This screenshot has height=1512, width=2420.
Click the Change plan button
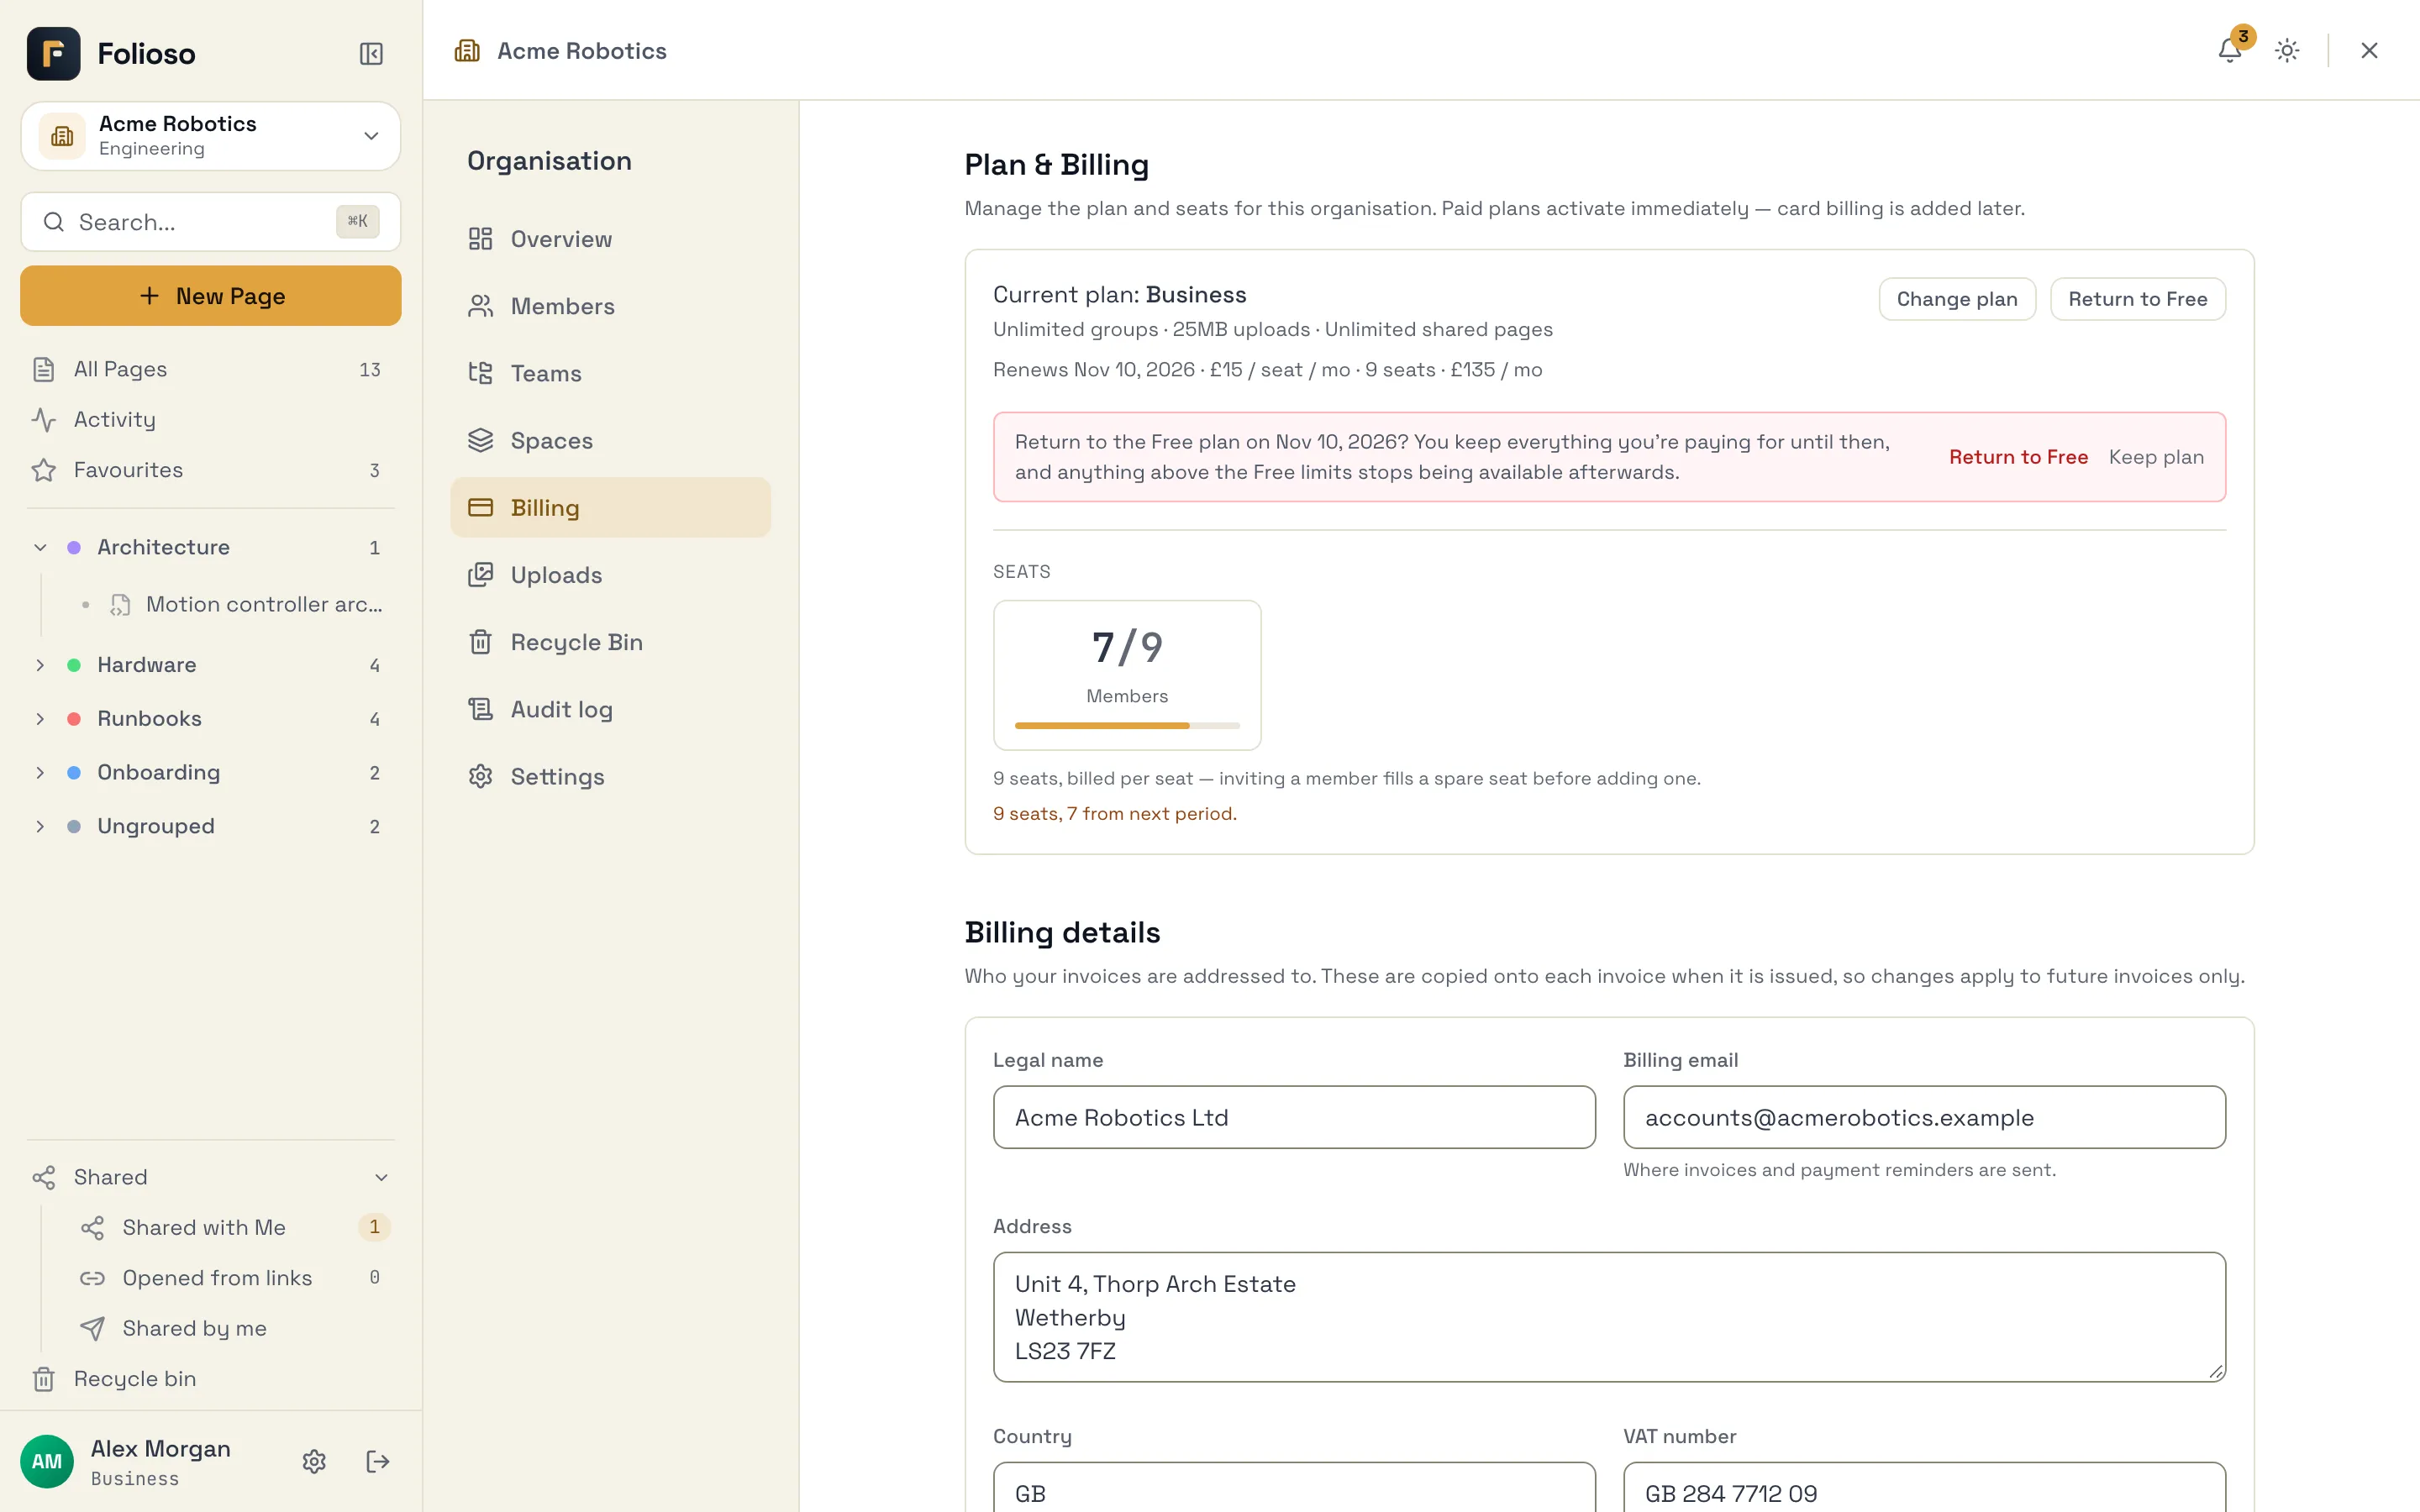pos(1956,299)
